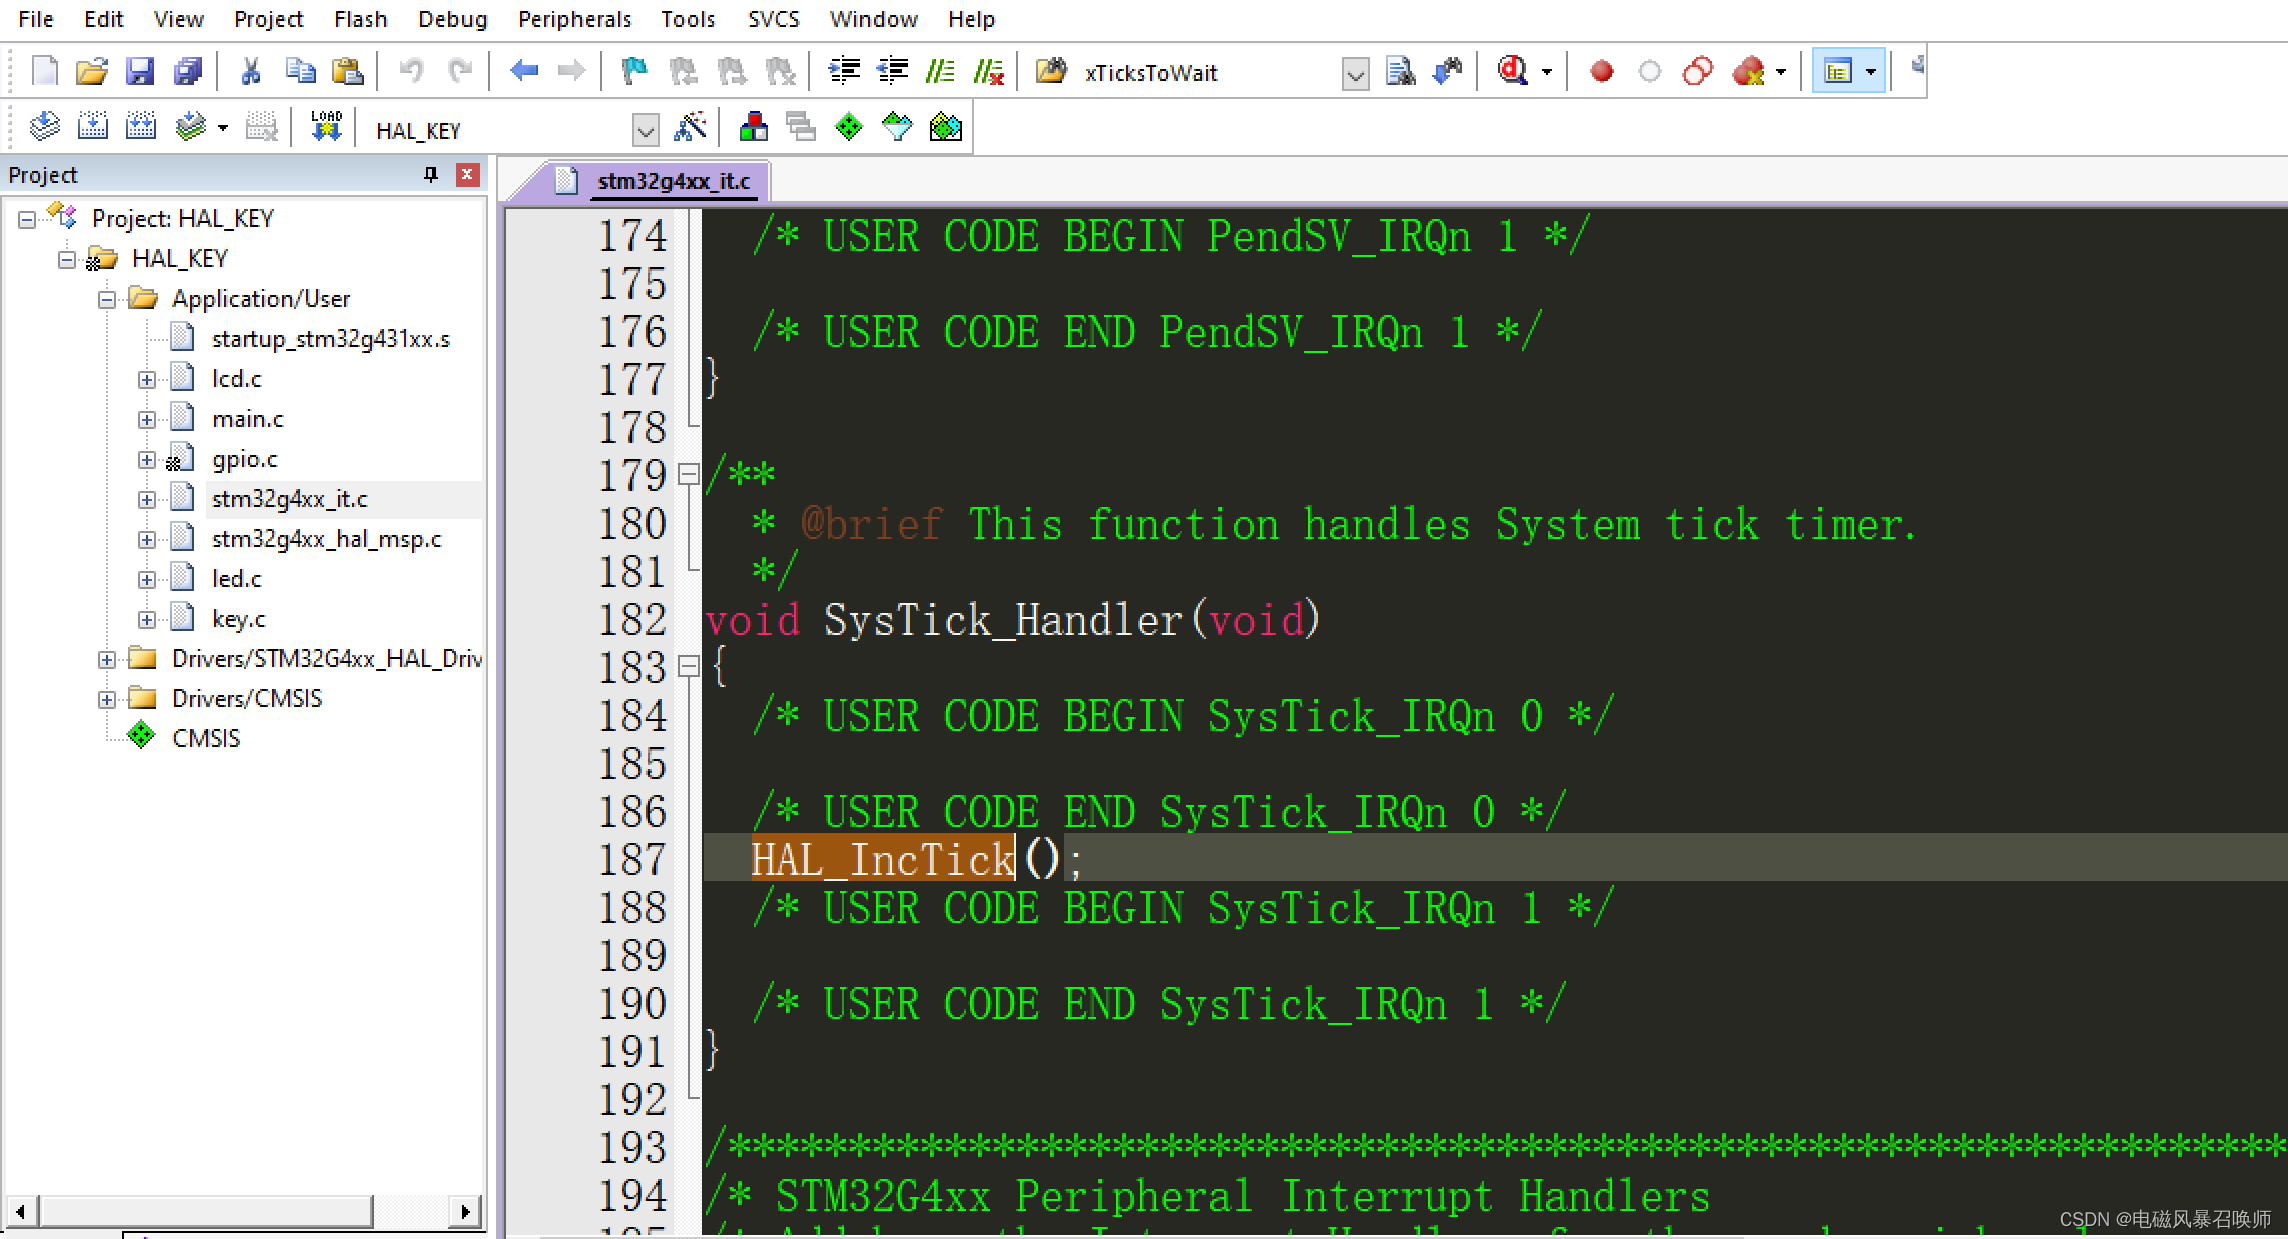Open the Peripherals menu
This screenshot has width=2288, height=1239.
pyautogui.click(x=574, y=19)
